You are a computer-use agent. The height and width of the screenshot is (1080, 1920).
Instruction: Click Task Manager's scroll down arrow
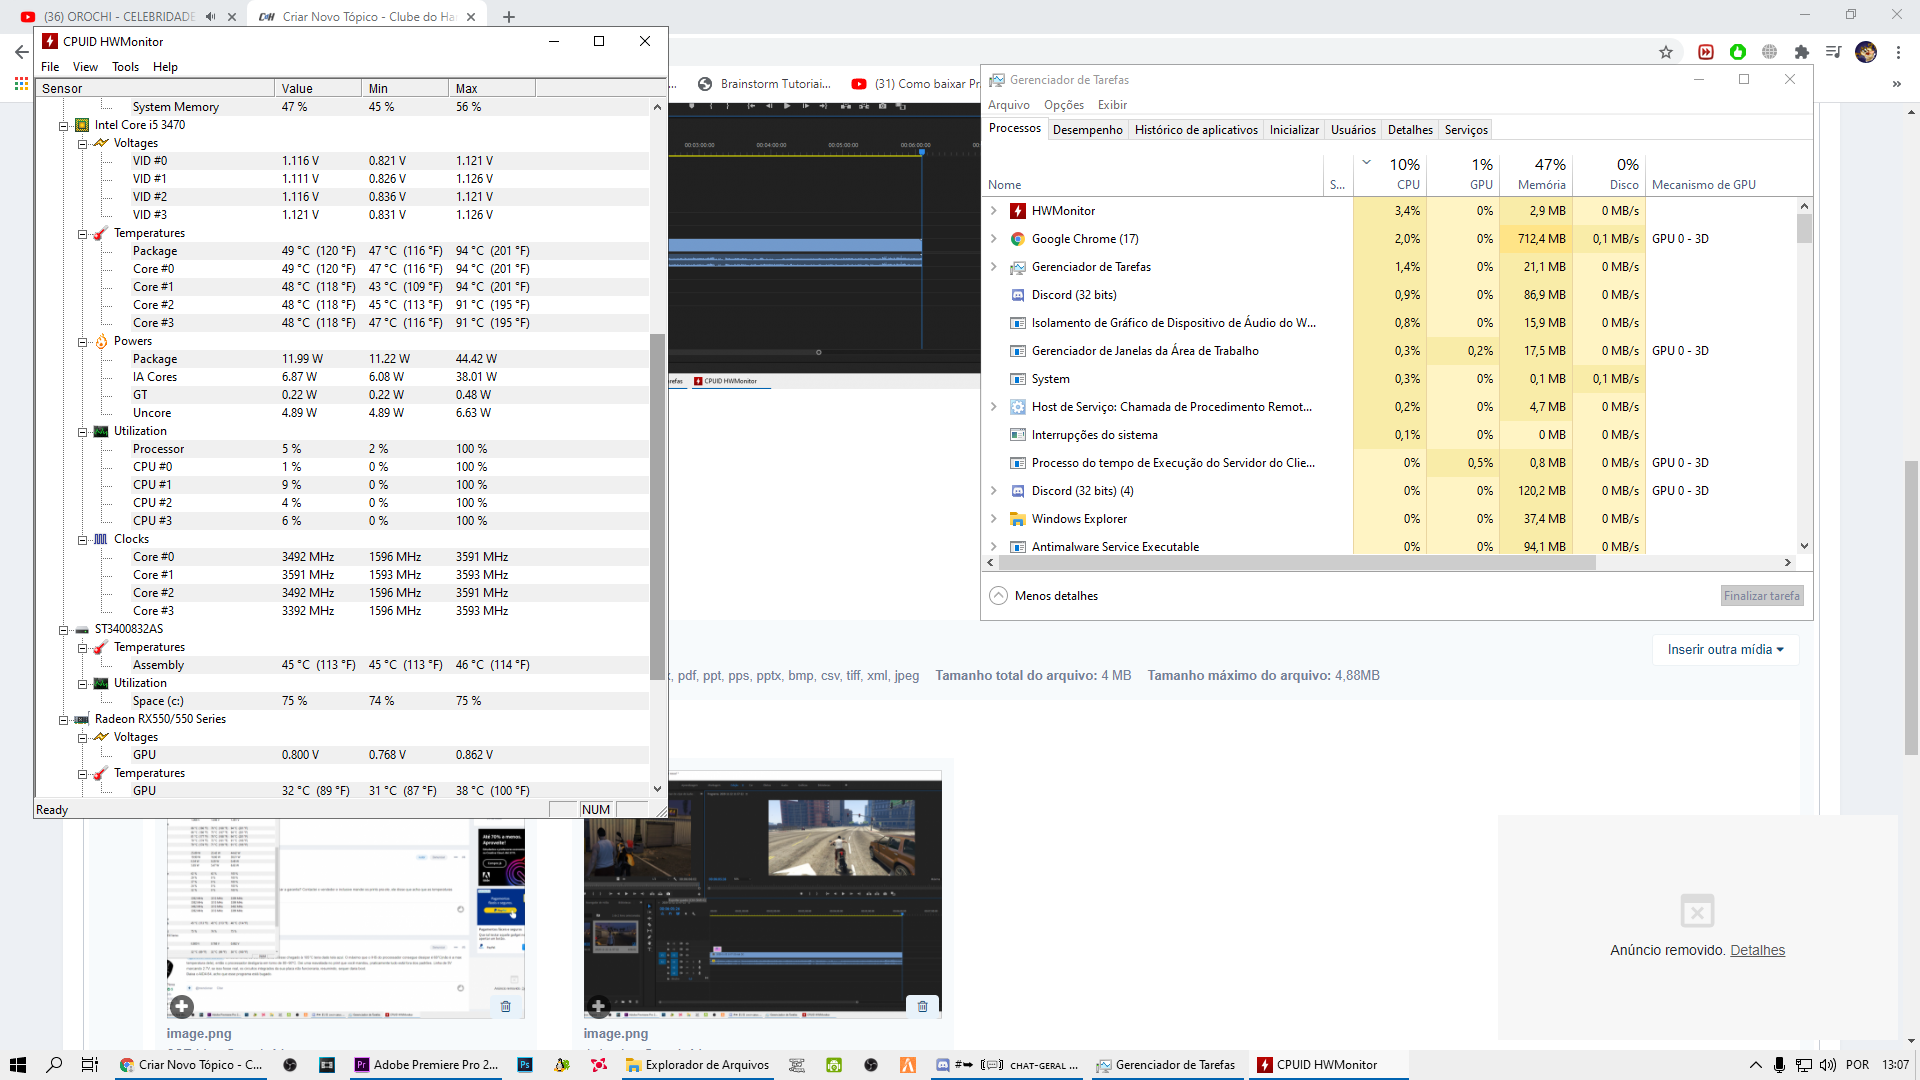(1804, 546)
